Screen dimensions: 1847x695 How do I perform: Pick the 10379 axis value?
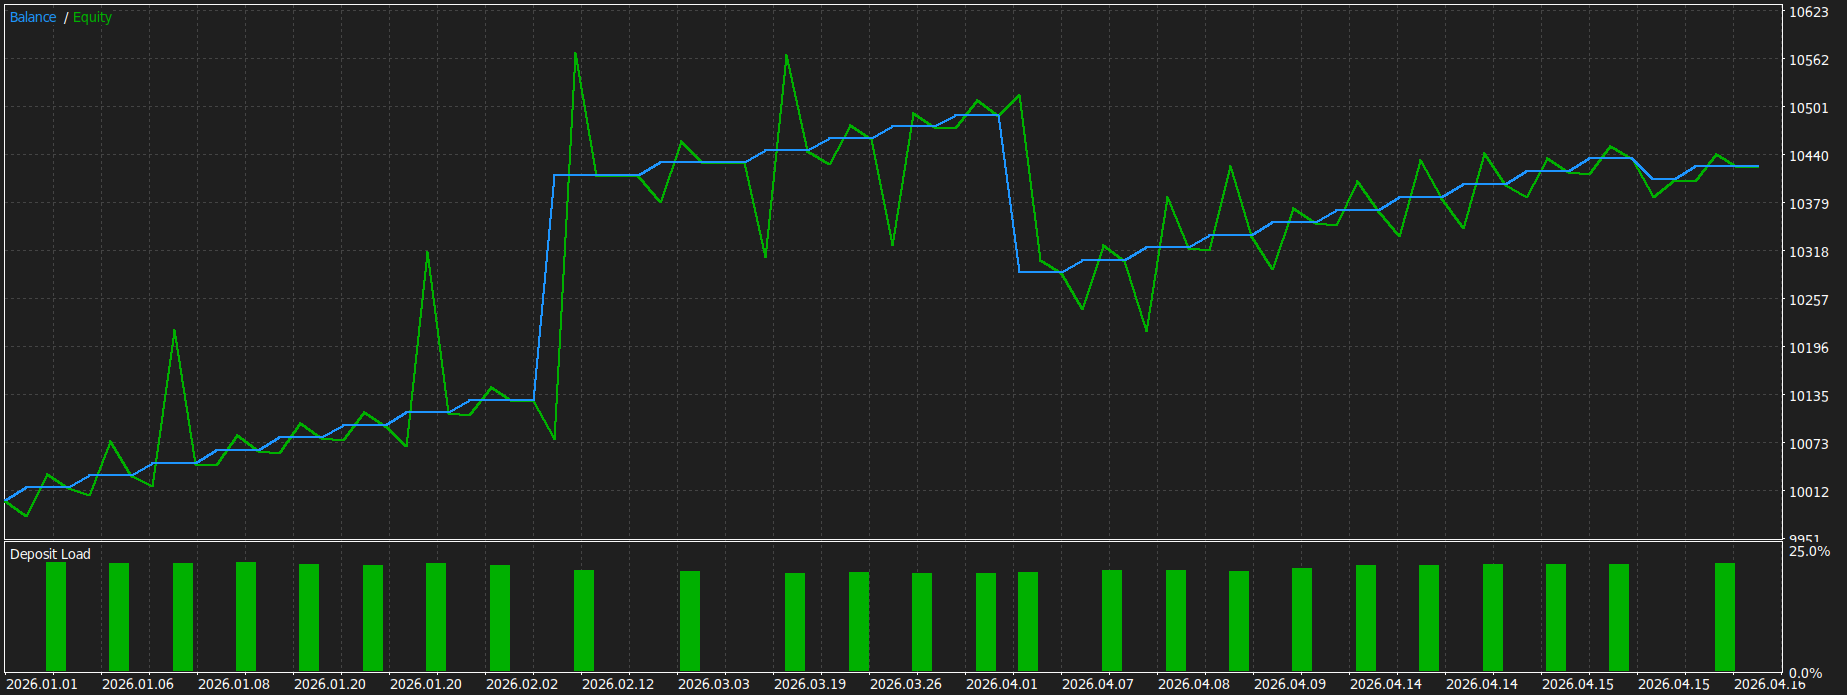click(1809, 204)
